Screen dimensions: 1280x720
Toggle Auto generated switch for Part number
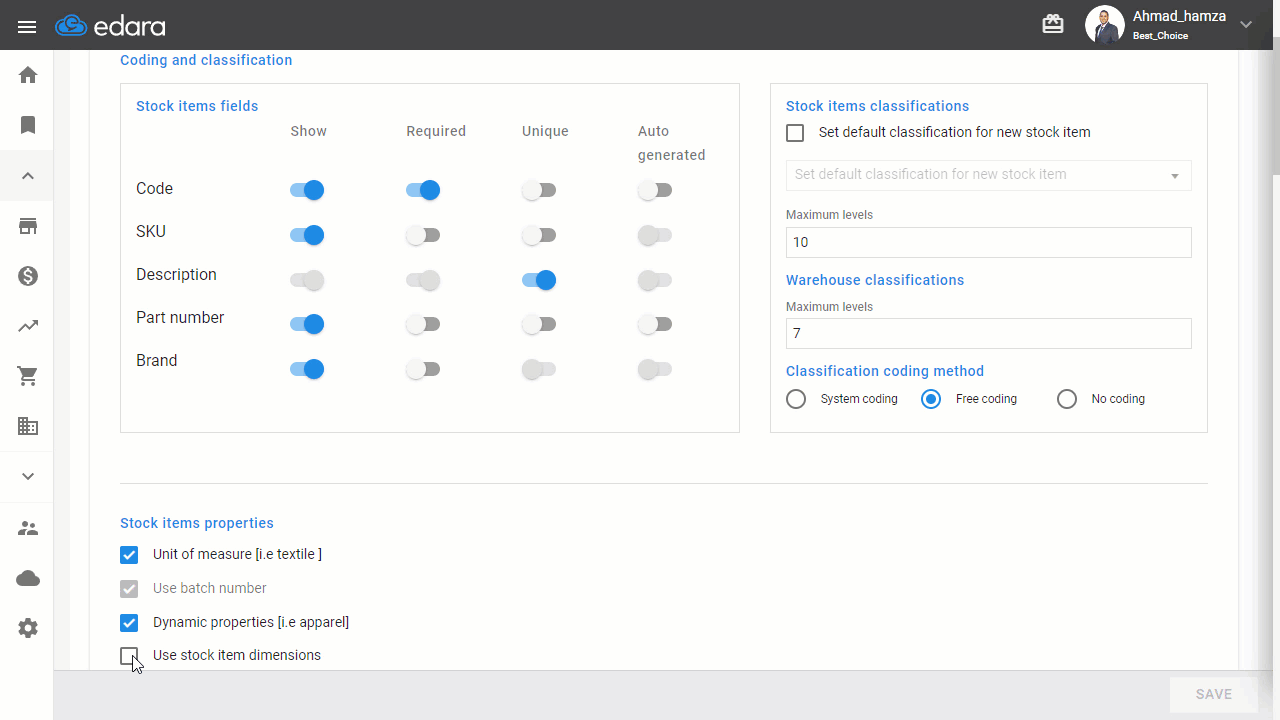pyautogui.click(x=655, y=324)
